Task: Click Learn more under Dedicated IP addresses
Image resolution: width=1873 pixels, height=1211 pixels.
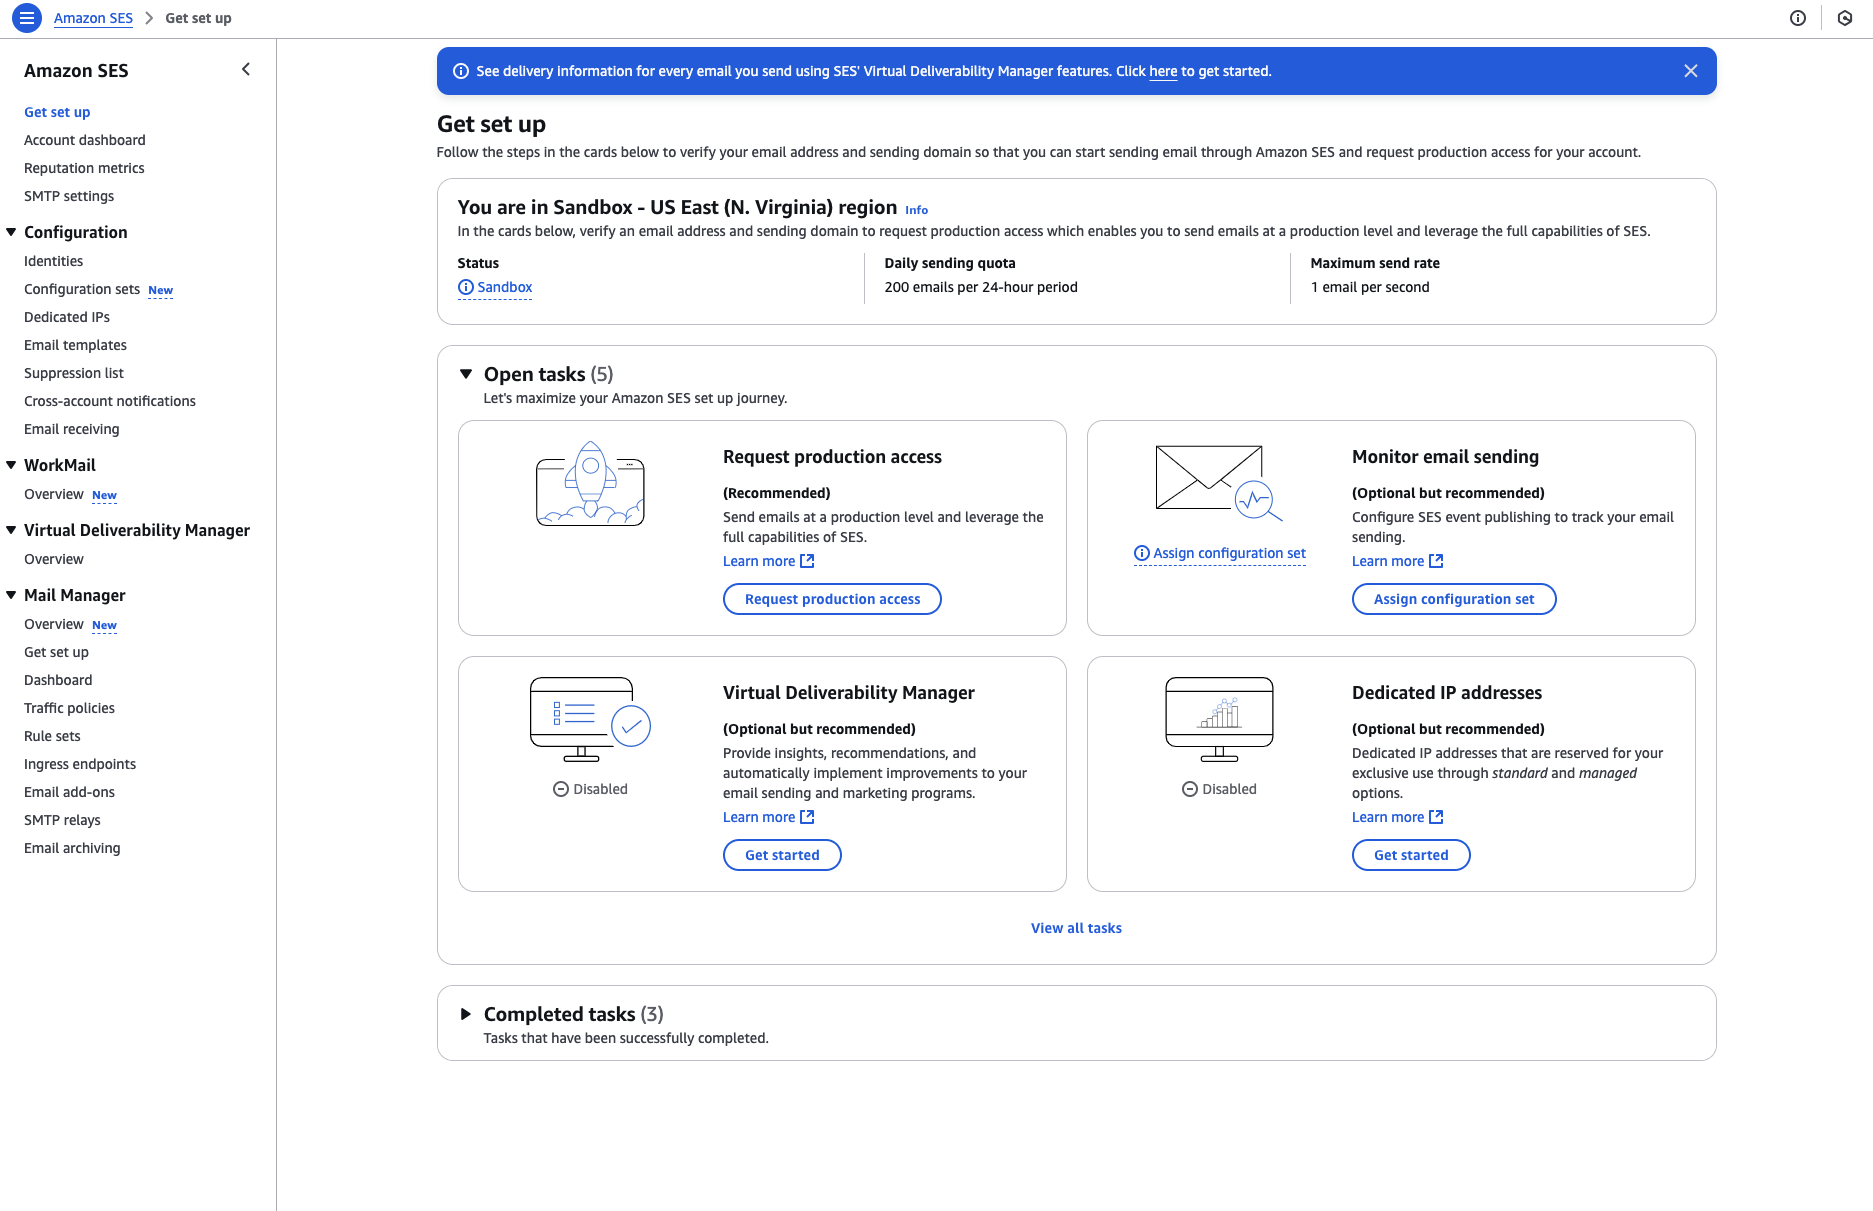Action: (x=1388, y=817)
